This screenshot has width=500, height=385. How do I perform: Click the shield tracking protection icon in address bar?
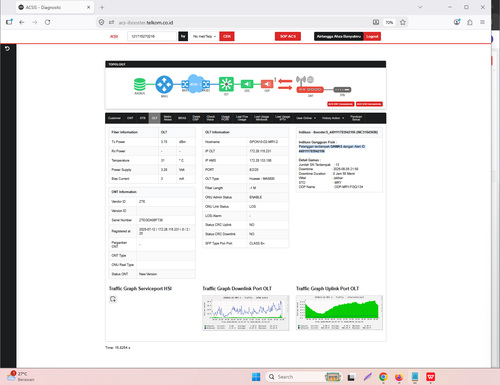tap(101, 22)
